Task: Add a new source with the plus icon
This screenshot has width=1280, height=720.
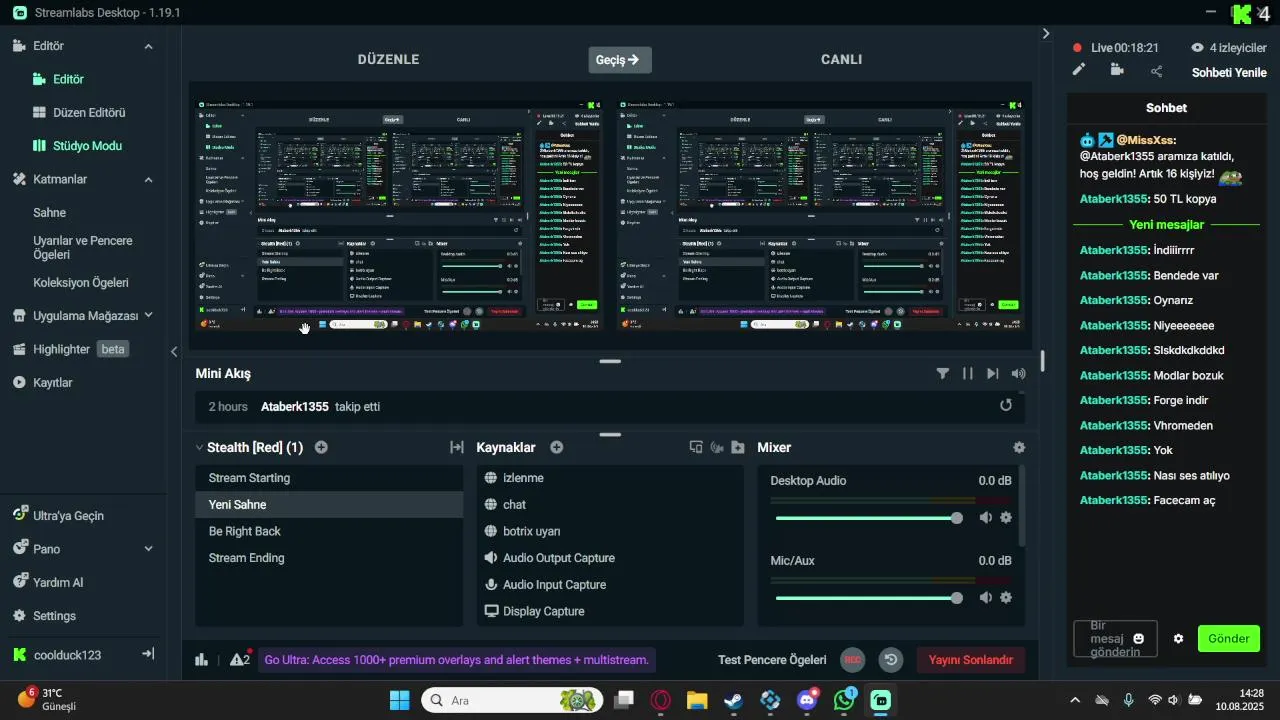Action: (557, 448)
